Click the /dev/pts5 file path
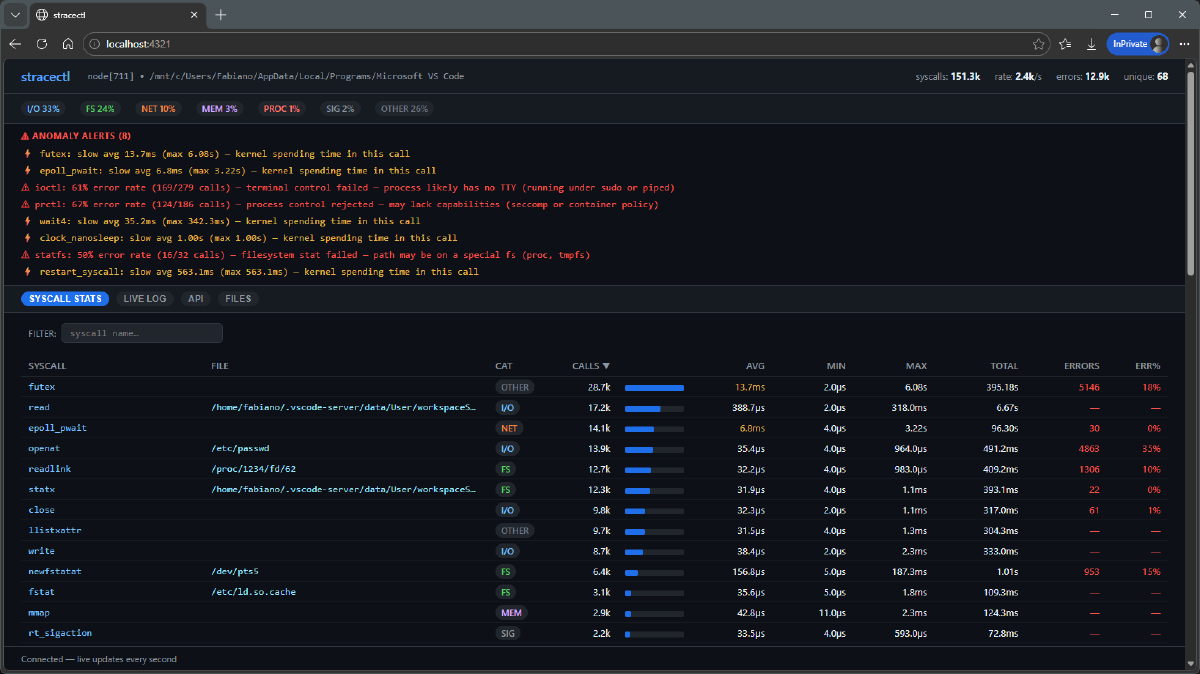This screenshot has height=674, width=1200. (235, 571)
